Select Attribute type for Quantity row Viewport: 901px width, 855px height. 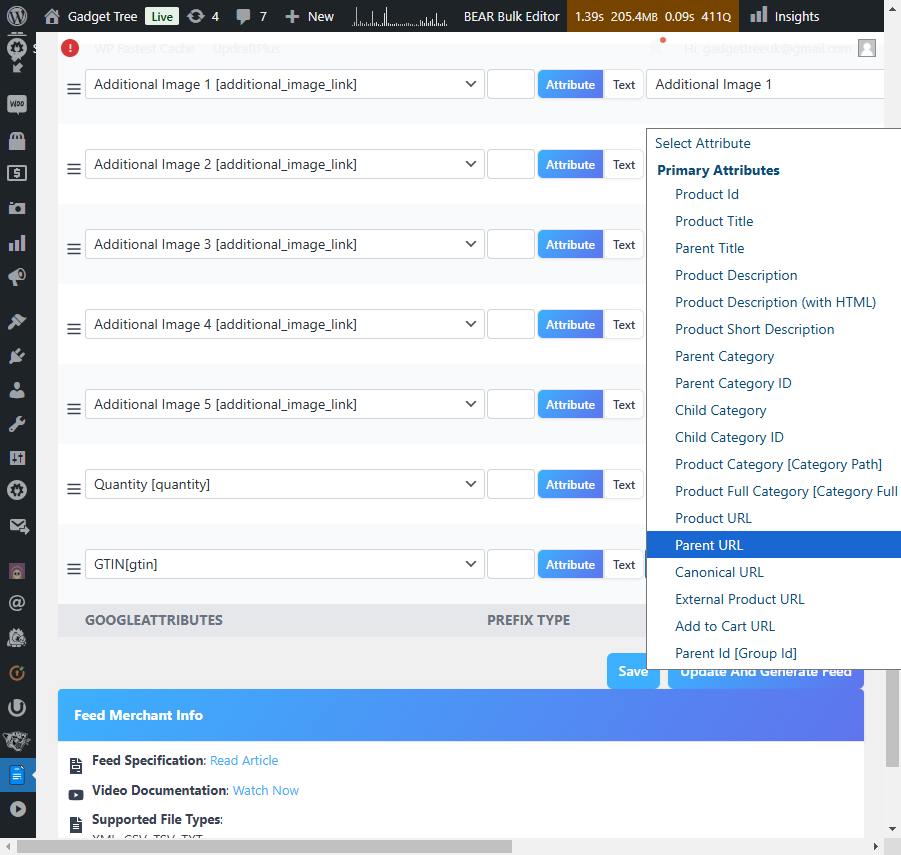(571, 484)
